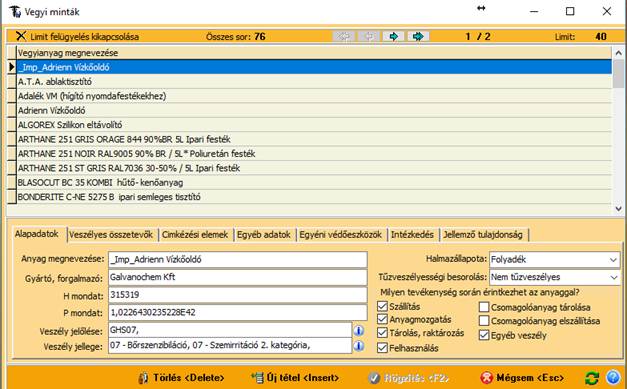Jump to last page double green arrow
Image resolution: width=627 pixels, height=389 pixels.
(x=418, y=36)
